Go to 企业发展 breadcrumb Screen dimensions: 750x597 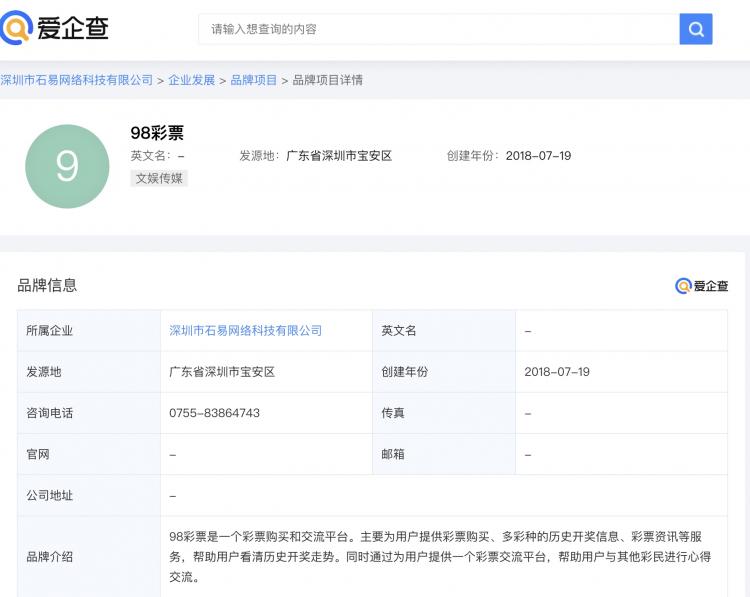(191, 80)
